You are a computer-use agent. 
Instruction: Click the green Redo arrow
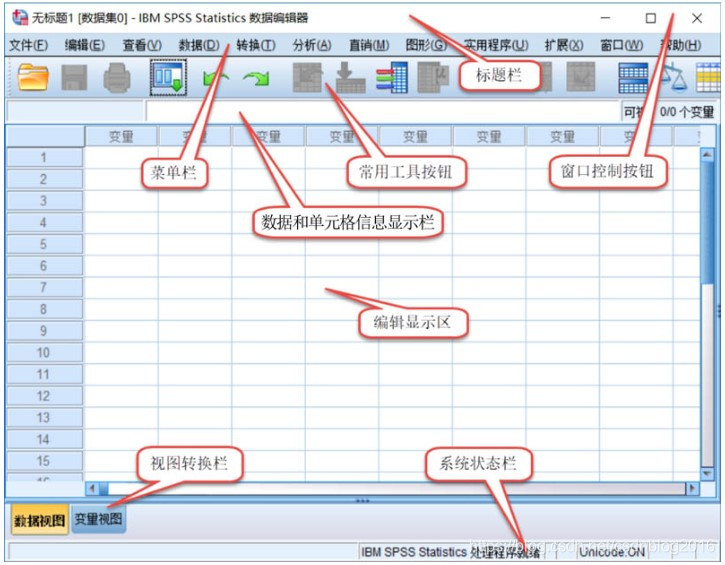tap(256, 79)
